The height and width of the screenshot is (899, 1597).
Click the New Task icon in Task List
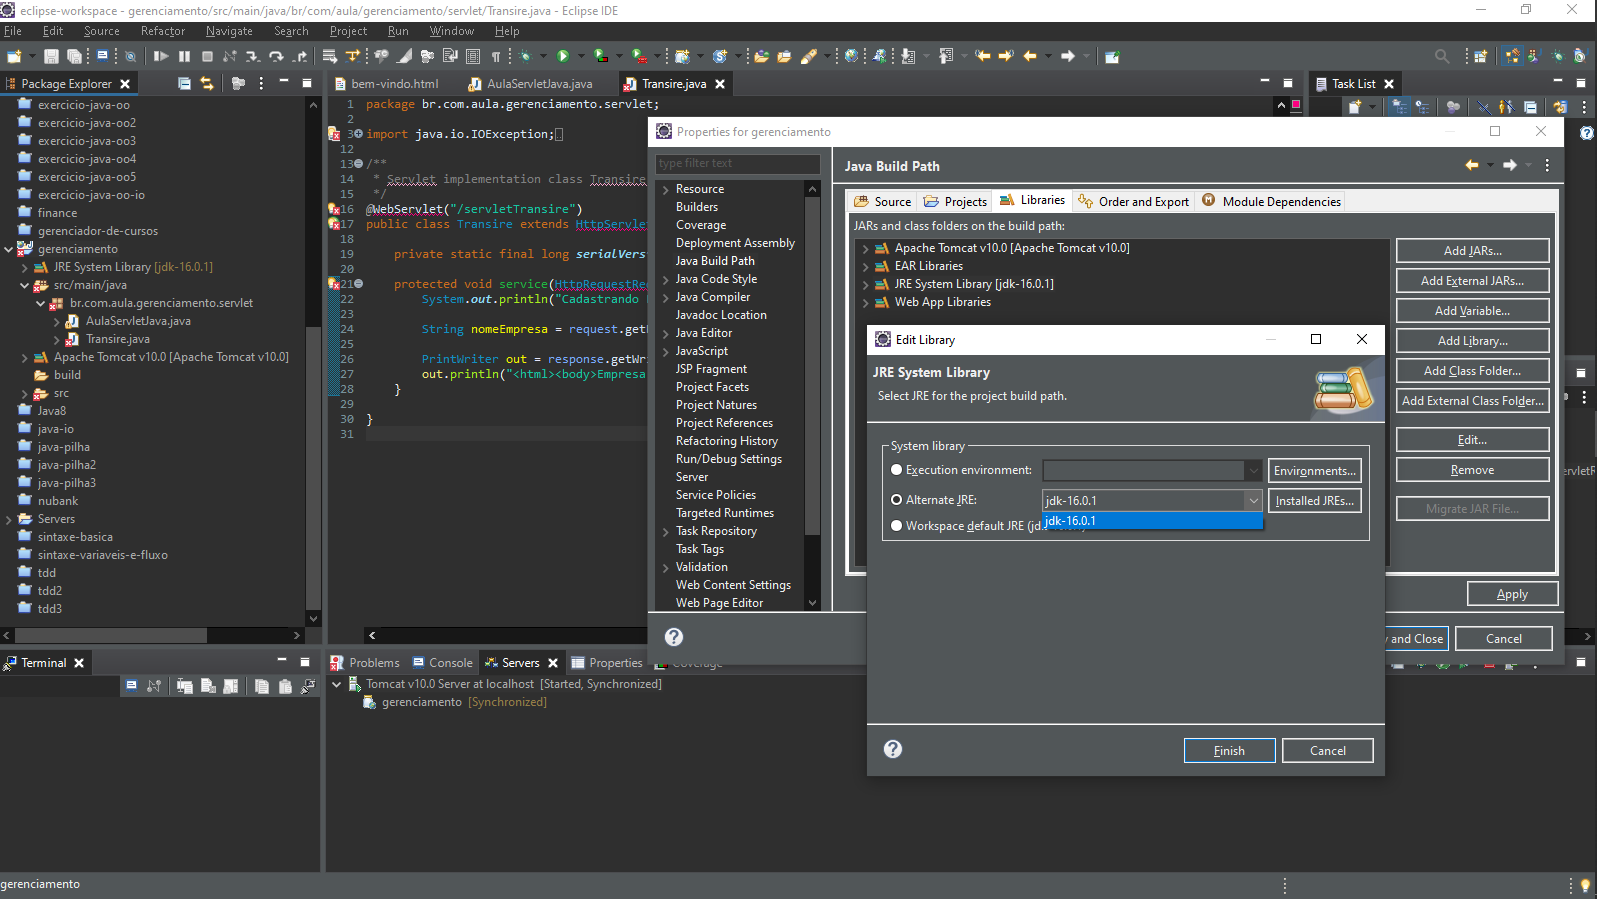(x=1354, y=107)
